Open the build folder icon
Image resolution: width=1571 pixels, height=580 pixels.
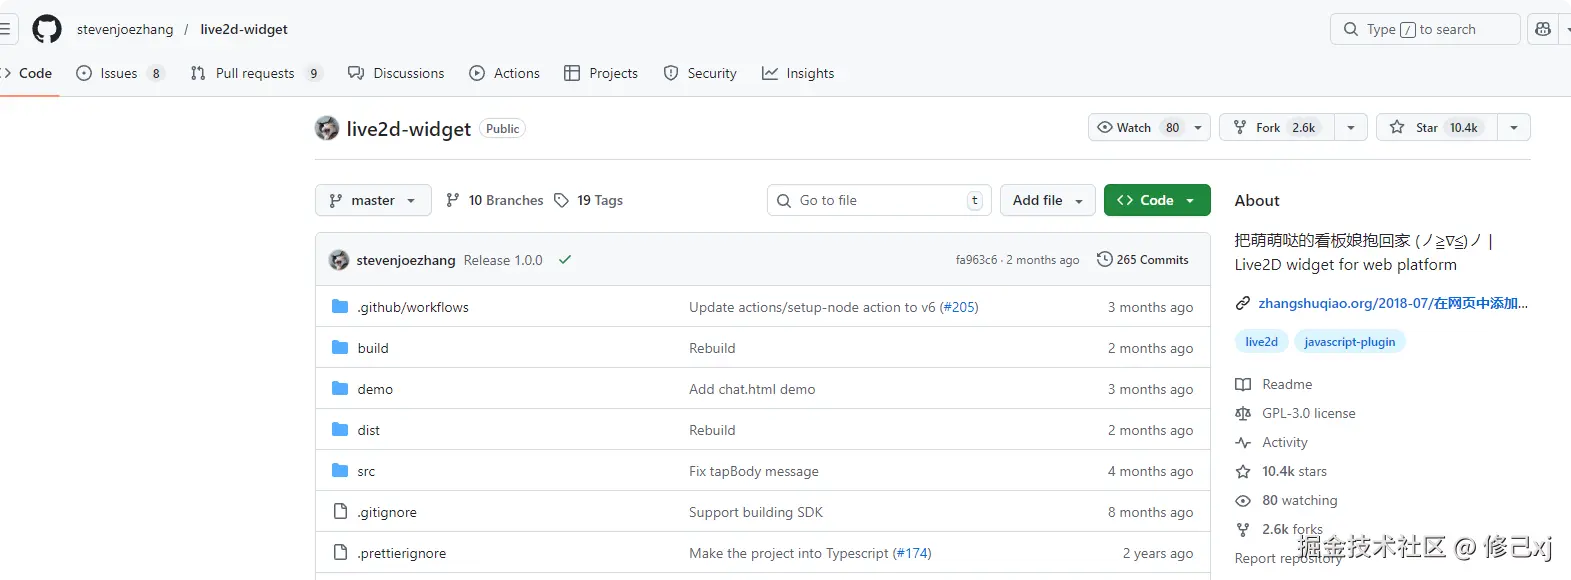340,348
